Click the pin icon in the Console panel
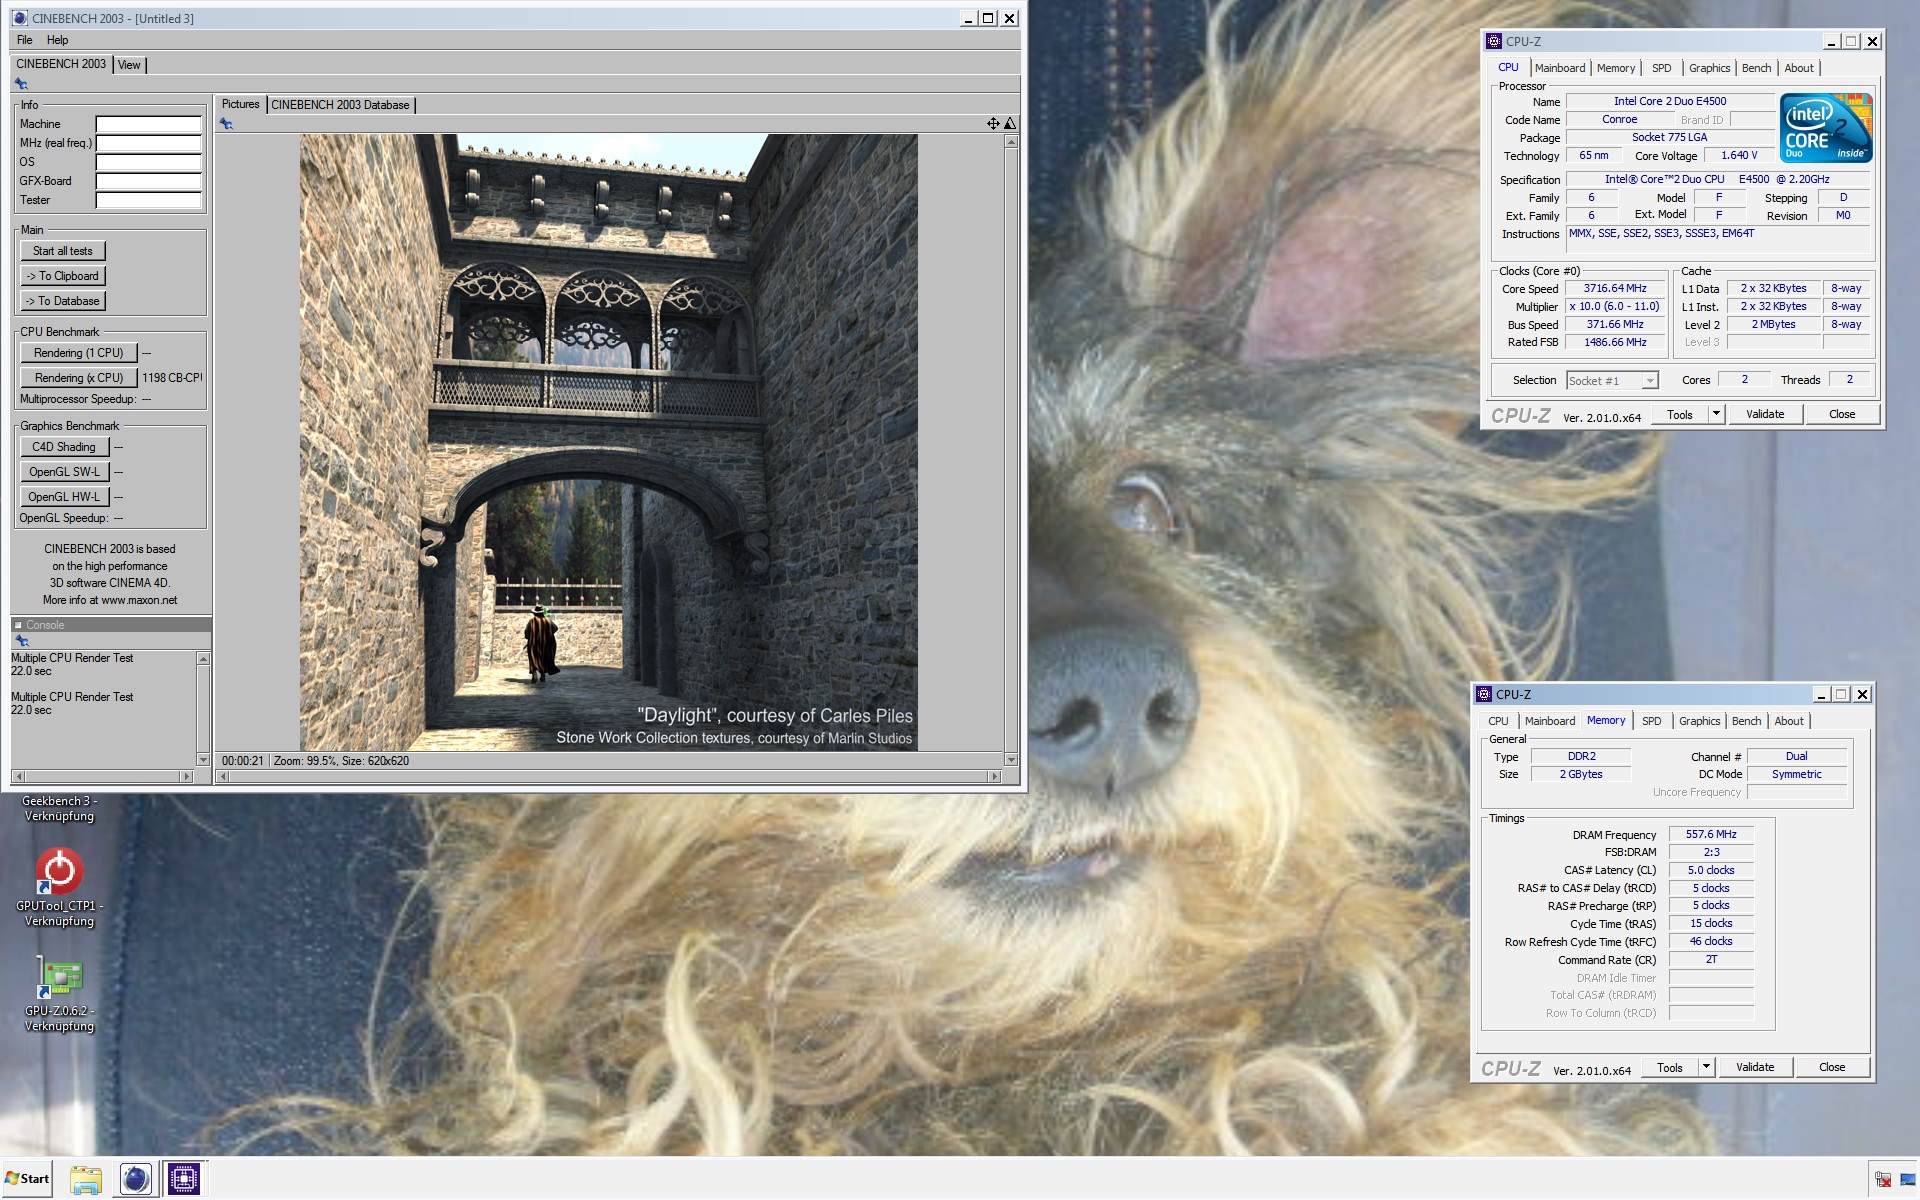This screenshot has width=1920, height=1200. (21, 641)
